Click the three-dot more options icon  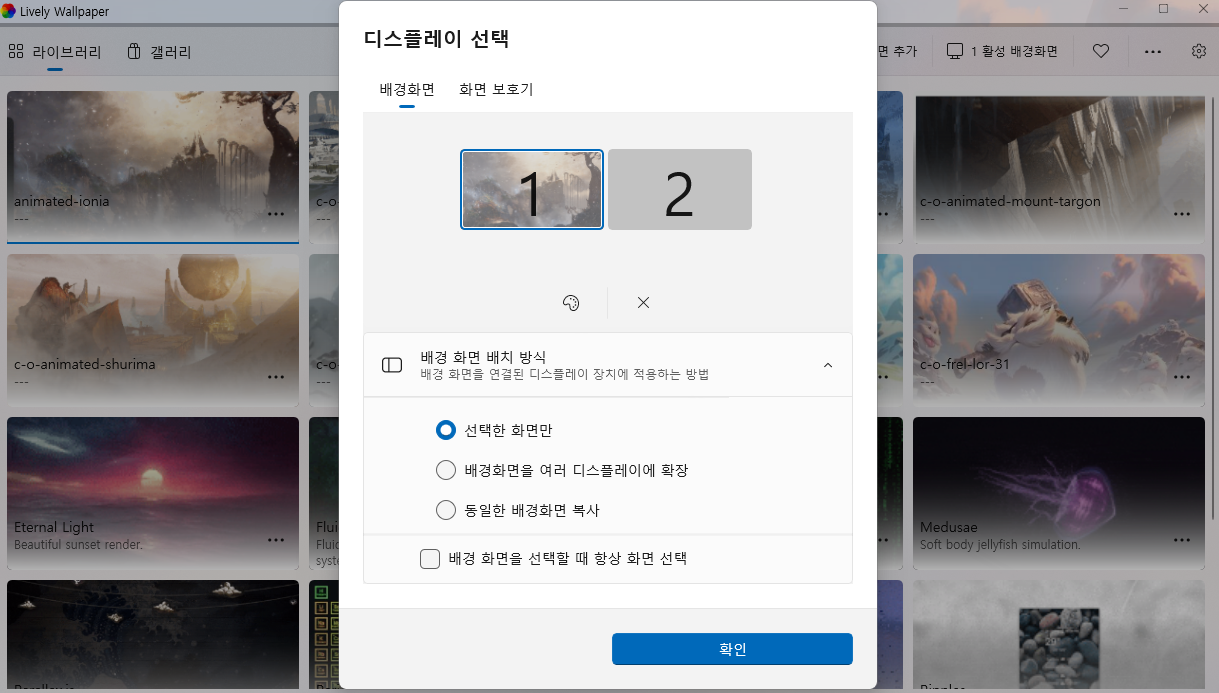(1152, 51)
